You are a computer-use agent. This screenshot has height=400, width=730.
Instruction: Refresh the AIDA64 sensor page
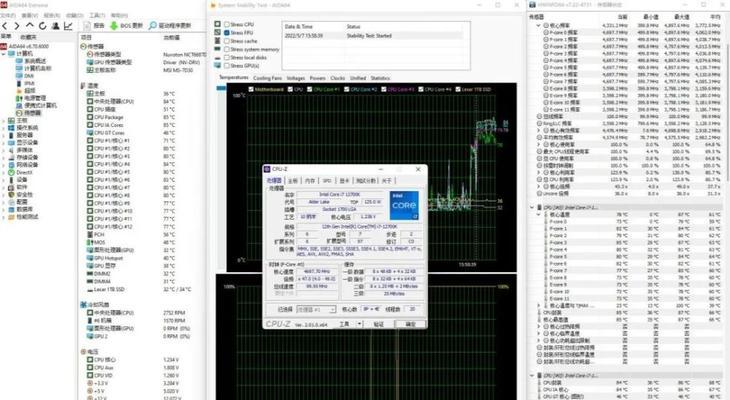[42, 26]
